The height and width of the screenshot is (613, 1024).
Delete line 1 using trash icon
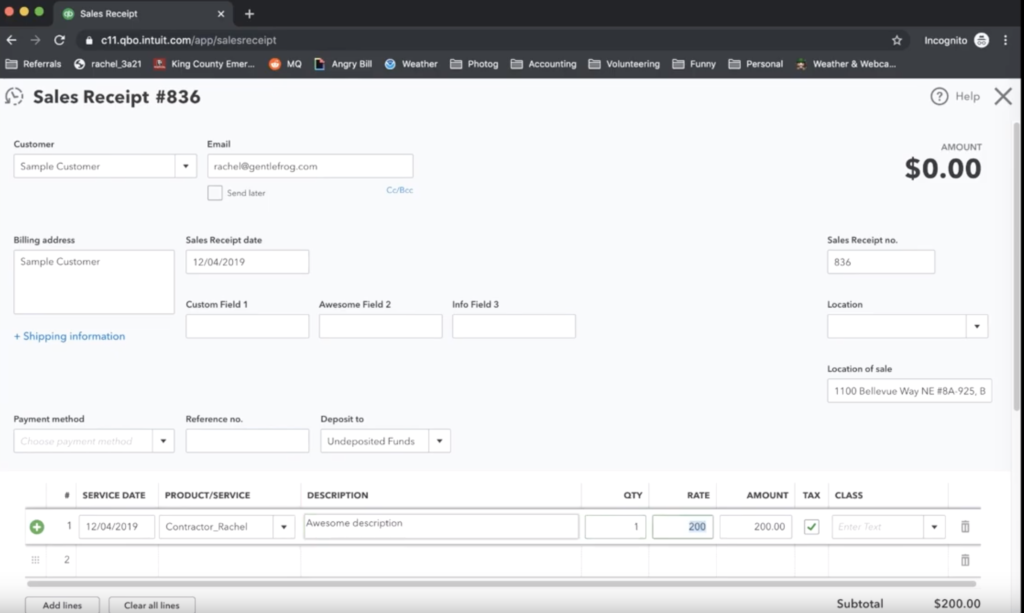point(965,527)
